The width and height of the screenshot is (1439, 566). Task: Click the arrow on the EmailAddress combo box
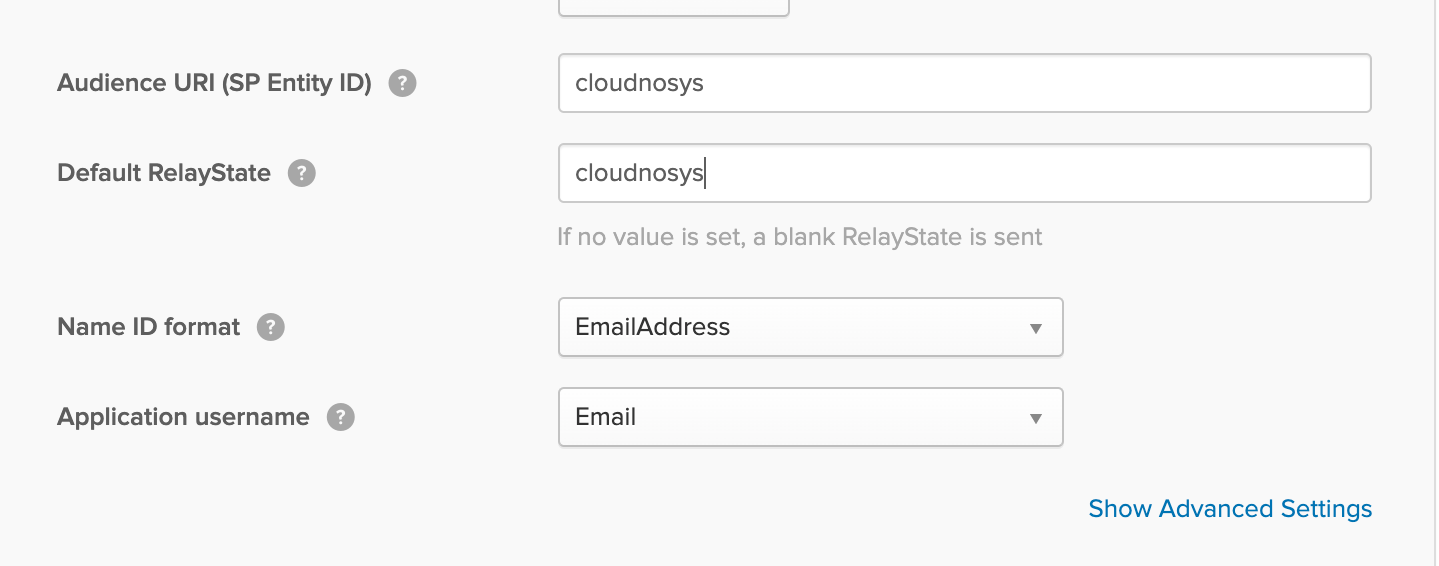(x=1036, y=328)
